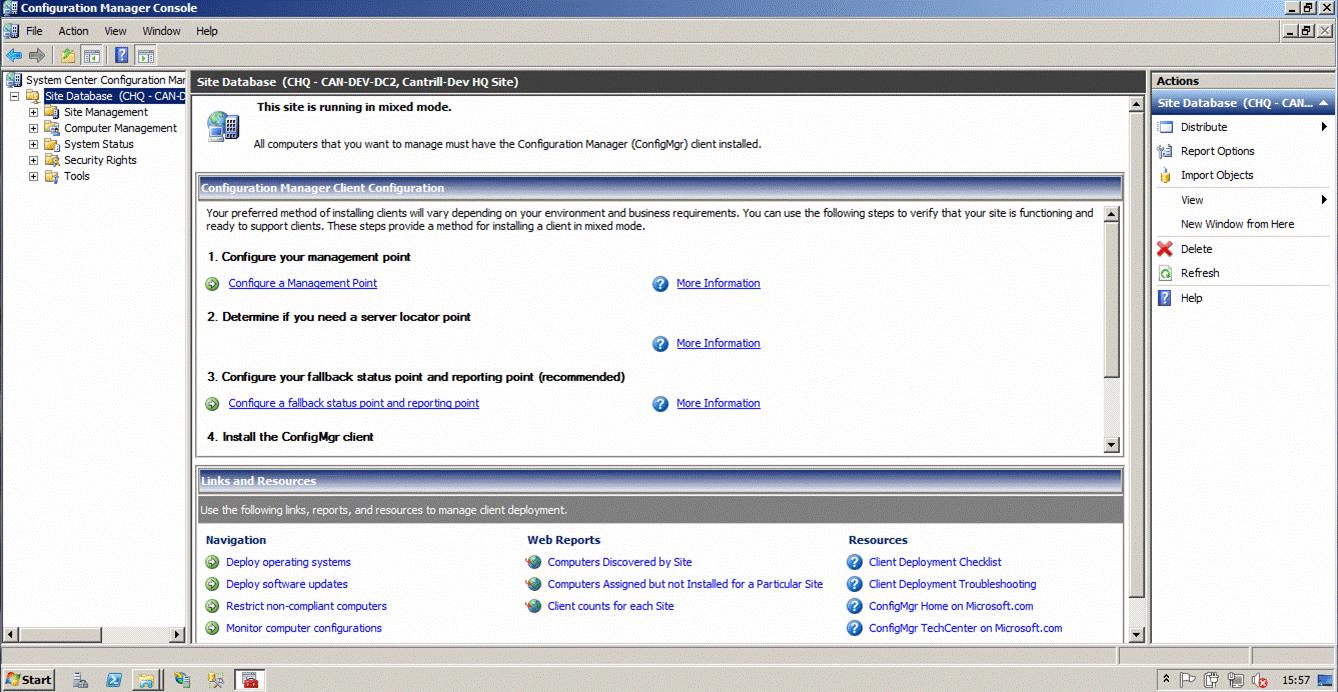This screenshot has height=692, width=1338.
Task: Expand the Site Management tree node
Action: (31, 111)
